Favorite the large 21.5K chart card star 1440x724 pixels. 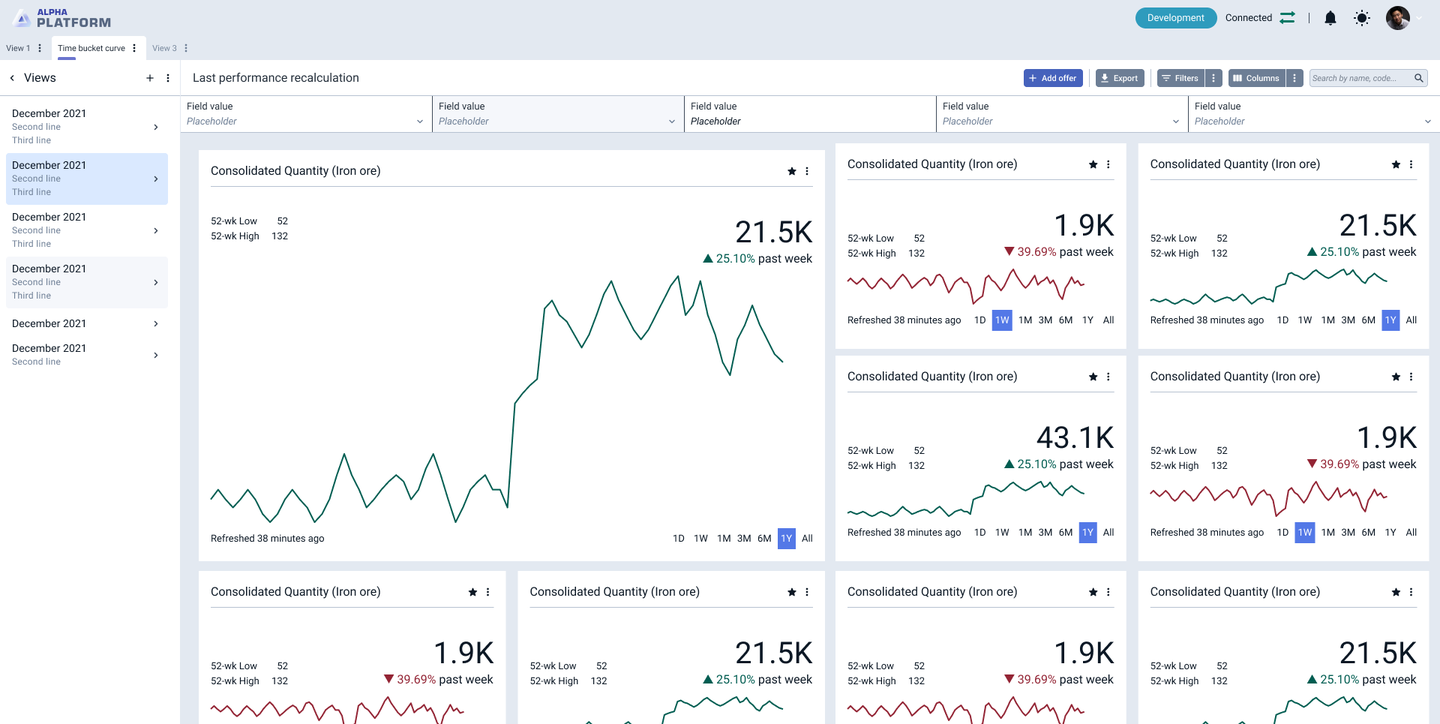(x=792, y=171)
